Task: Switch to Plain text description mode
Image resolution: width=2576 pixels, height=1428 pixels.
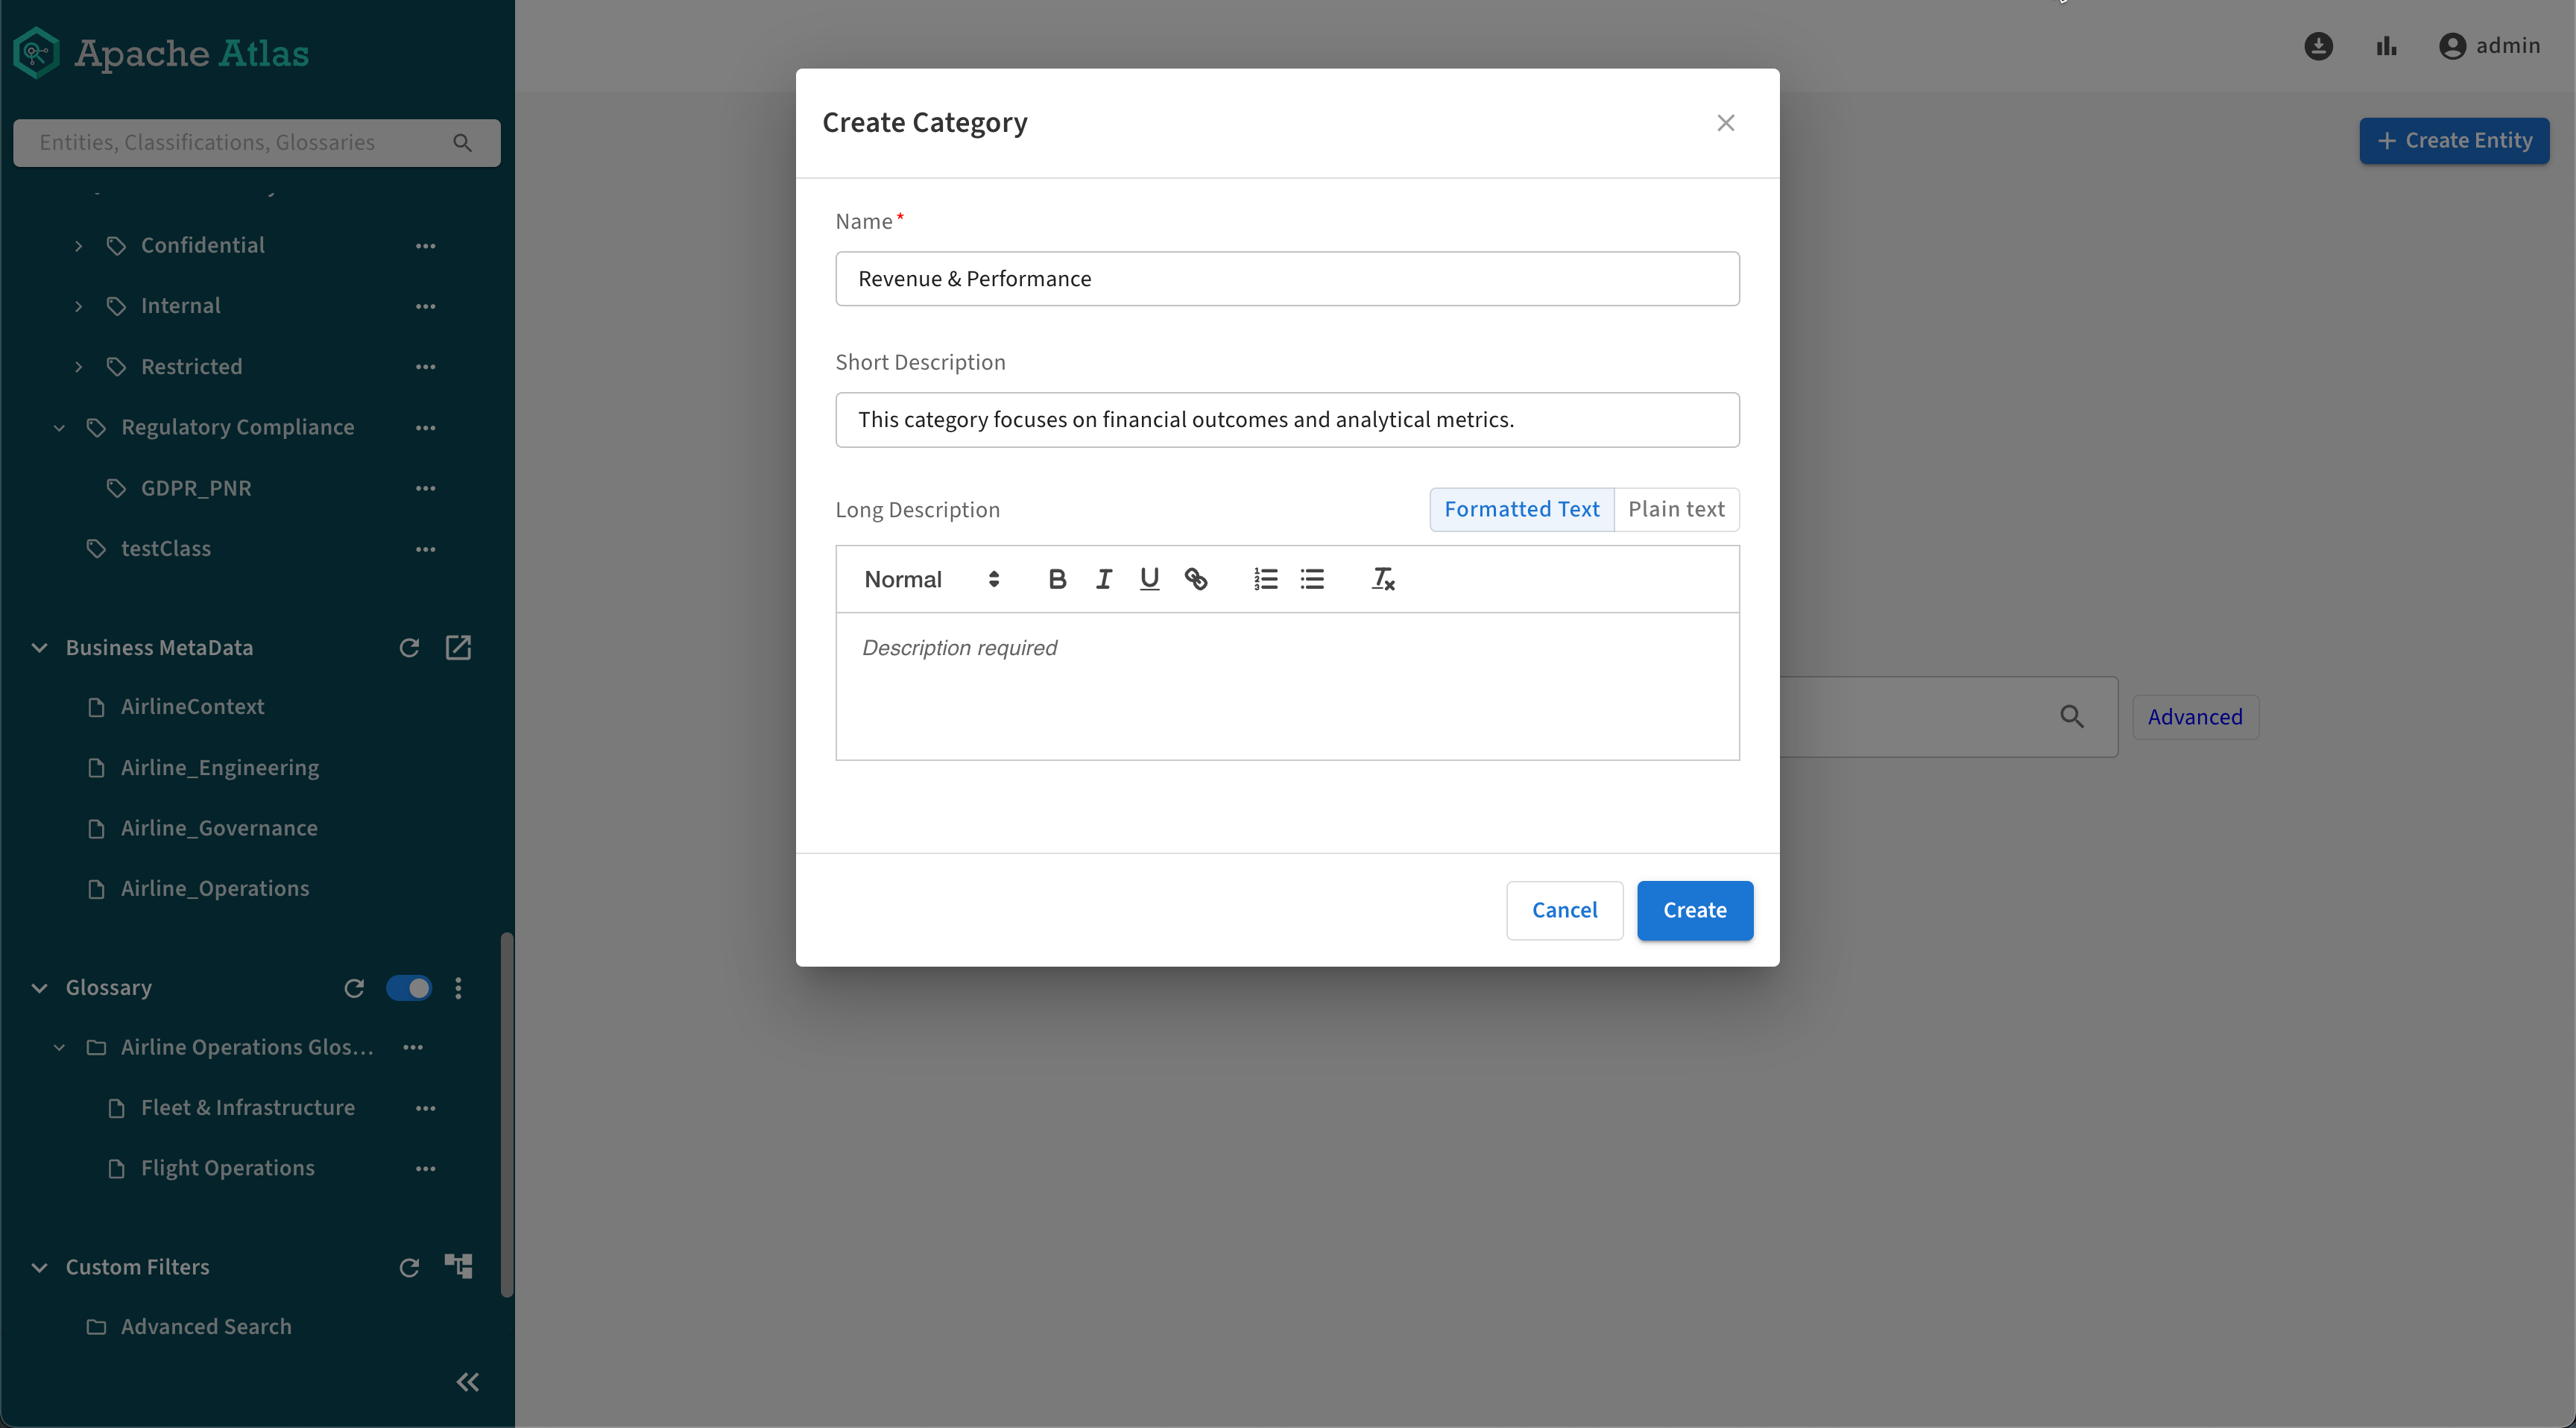Action: tap(1676, 509)
